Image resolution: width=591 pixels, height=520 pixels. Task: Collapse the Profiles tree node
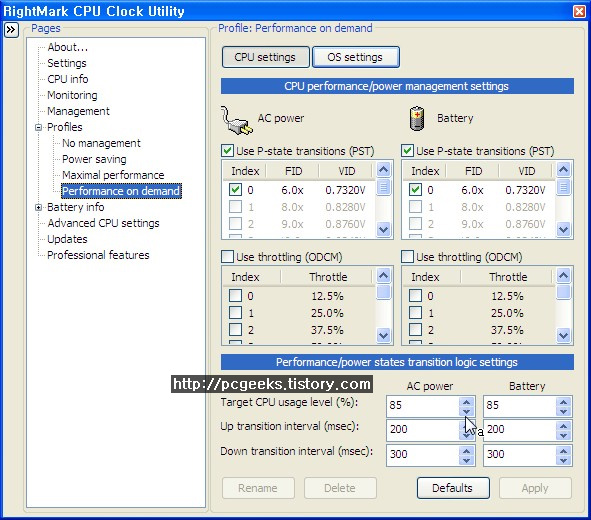(x=38, y=127)
